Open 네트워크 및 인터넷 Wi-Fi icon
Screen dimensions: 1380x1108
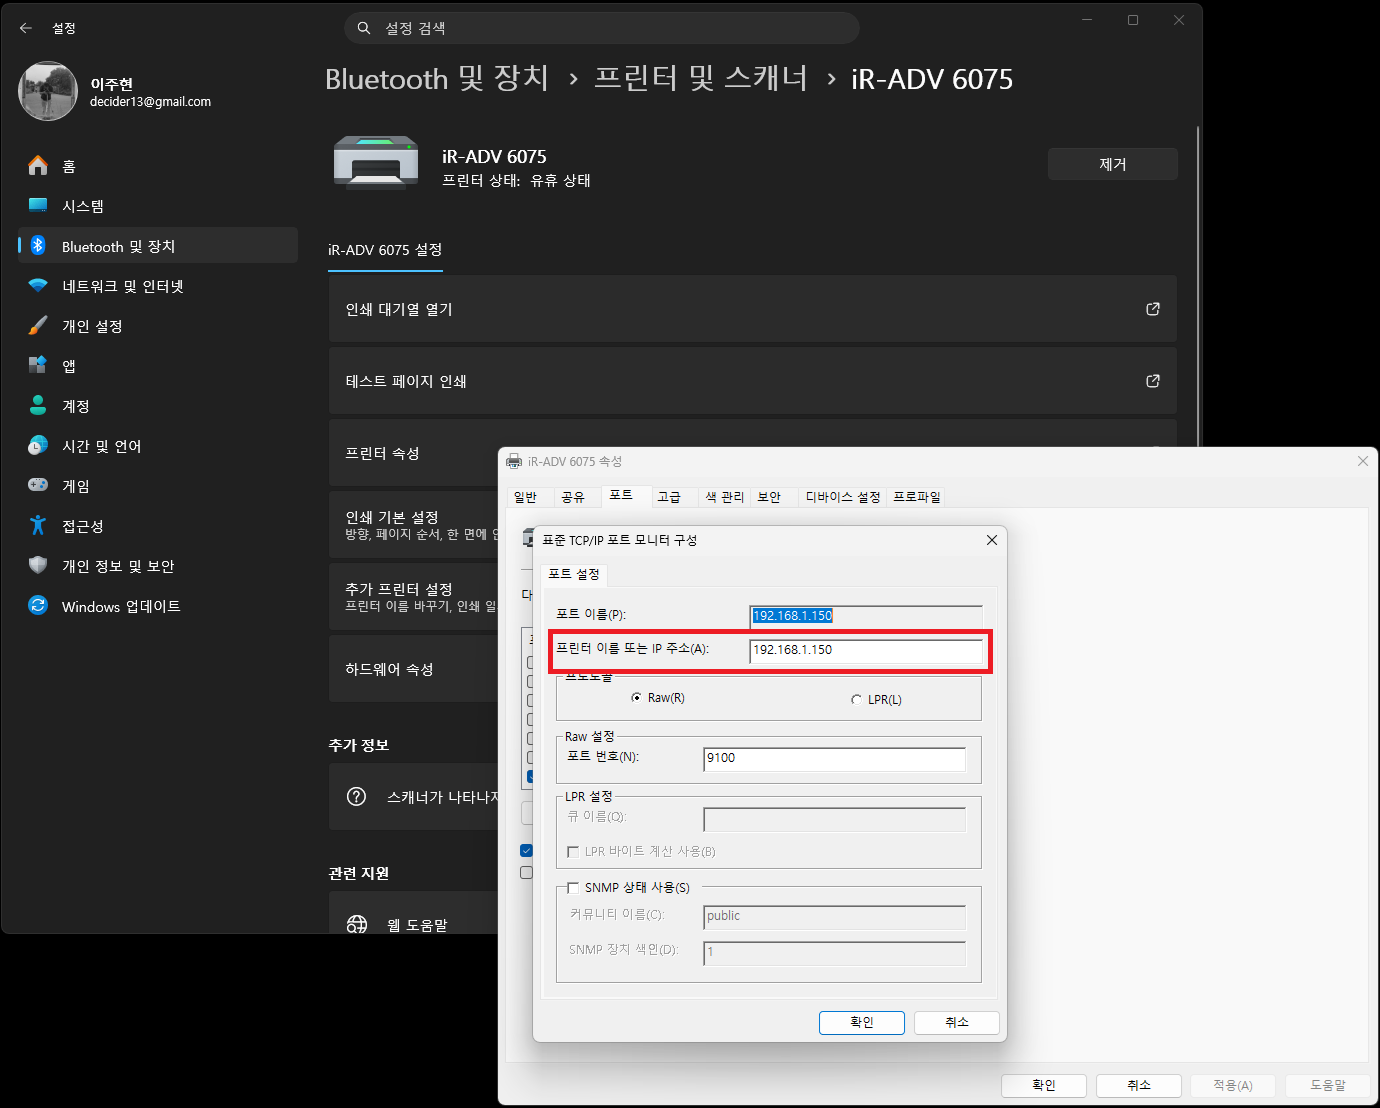(38, 285)
